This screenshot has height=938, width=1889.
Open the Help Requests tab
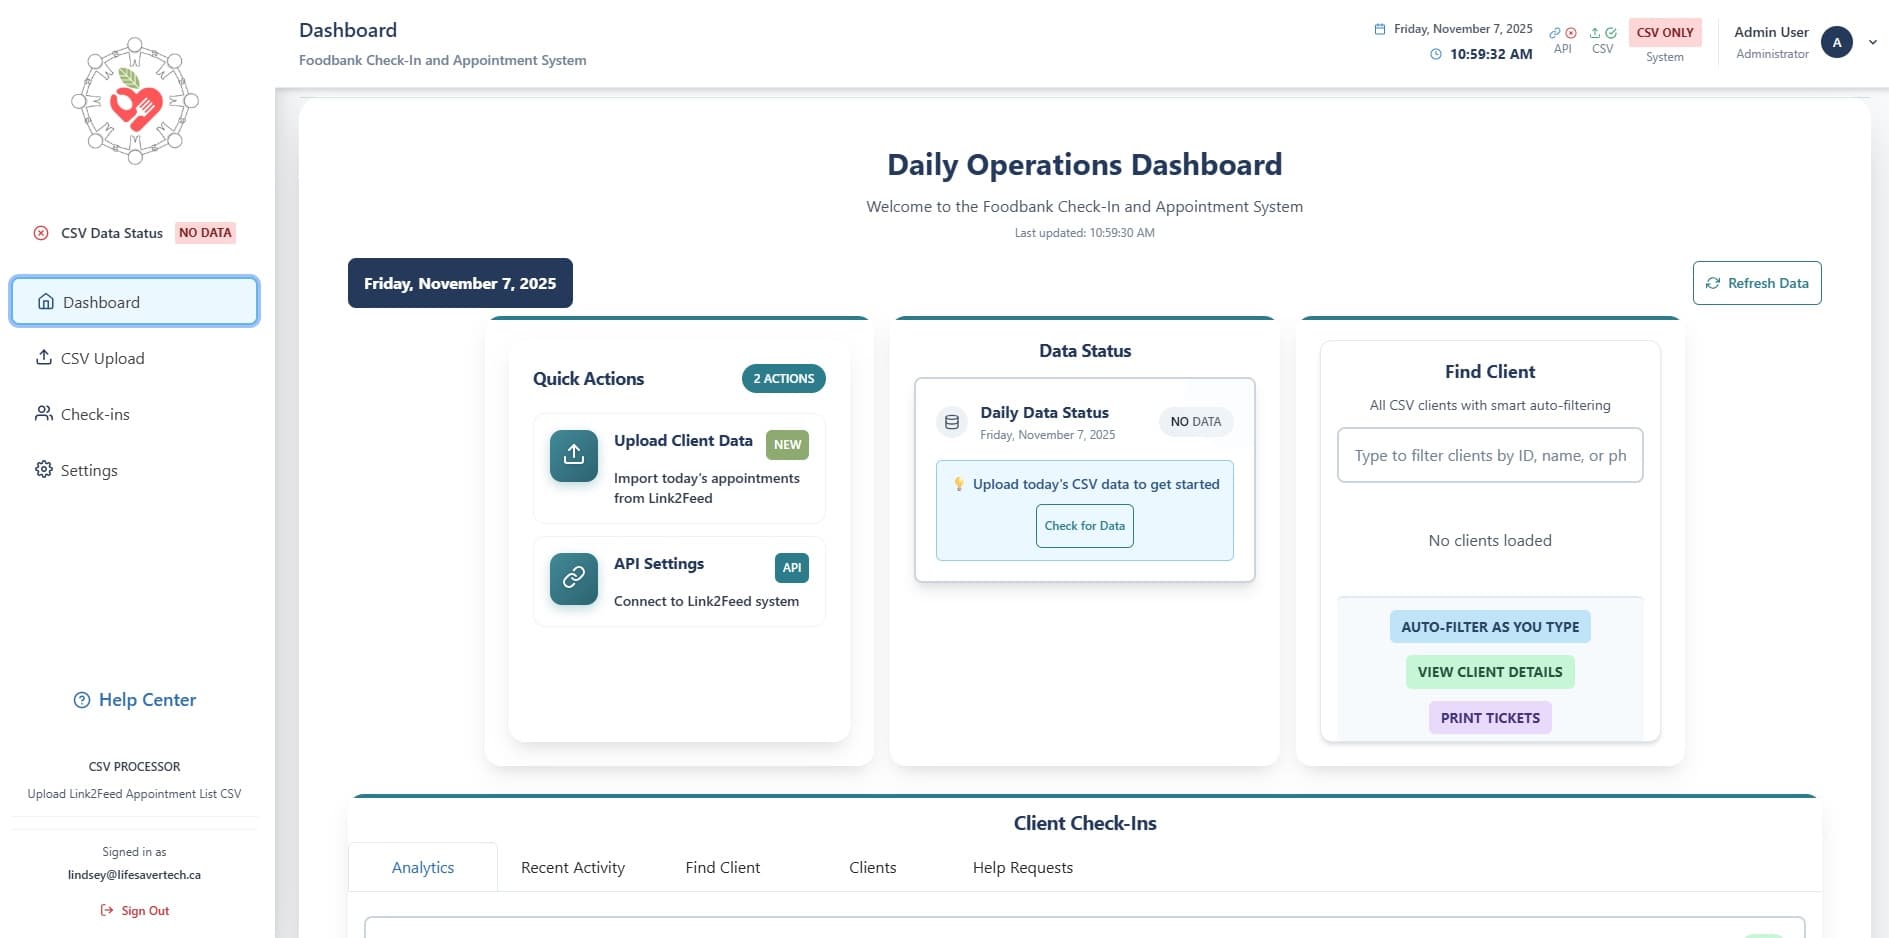tap(1023, 867)
